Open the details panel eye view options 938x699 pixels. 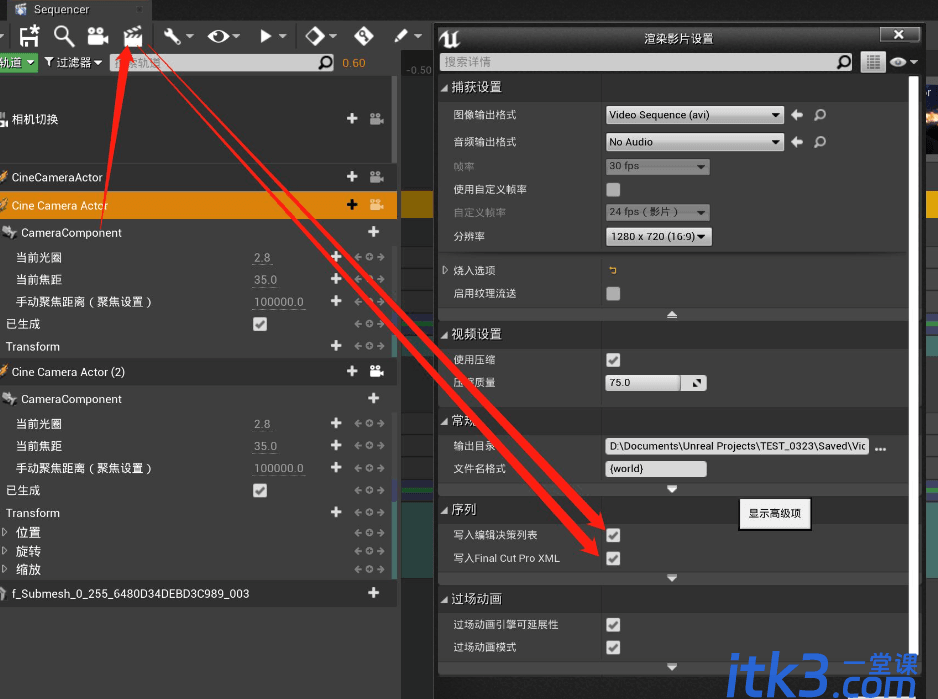click(903, 62)
